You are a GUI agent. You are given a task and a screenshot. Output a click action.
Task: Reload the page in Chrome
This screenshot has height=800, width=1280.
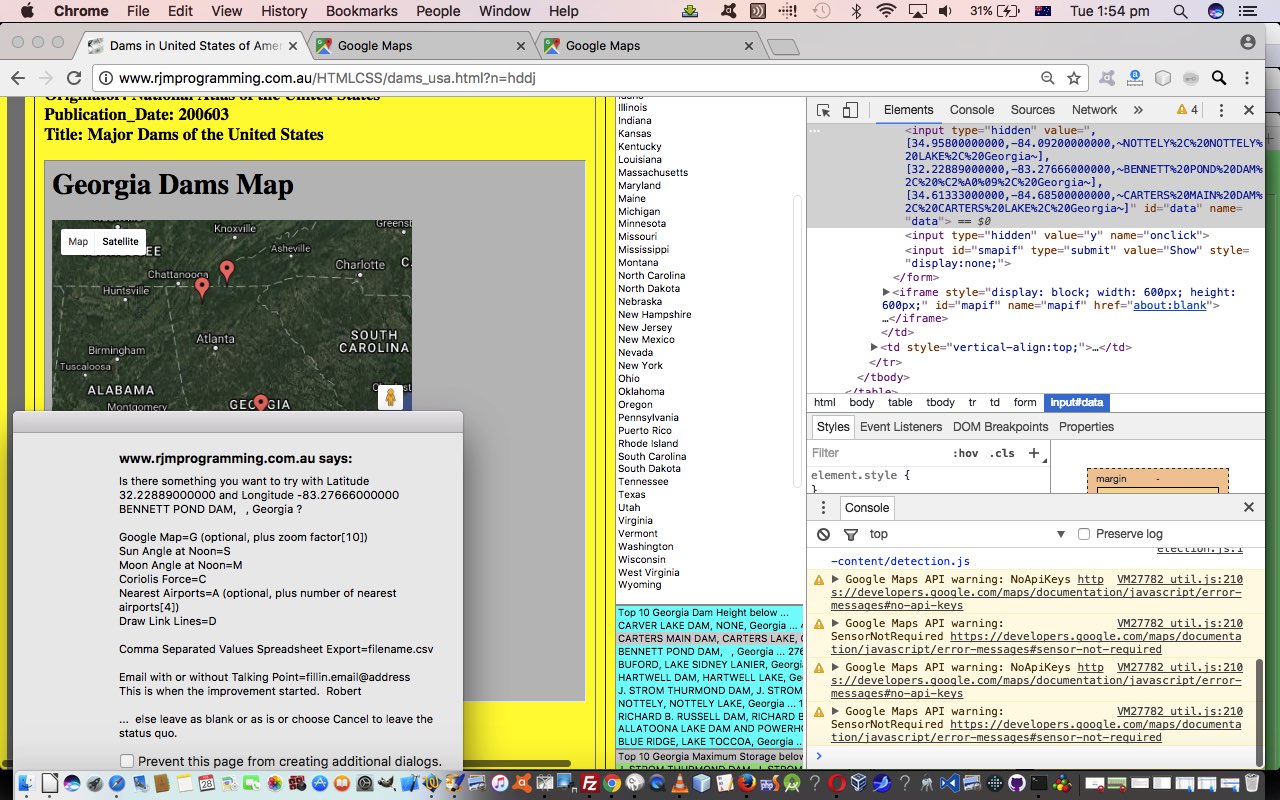click(x=73, y=78)
